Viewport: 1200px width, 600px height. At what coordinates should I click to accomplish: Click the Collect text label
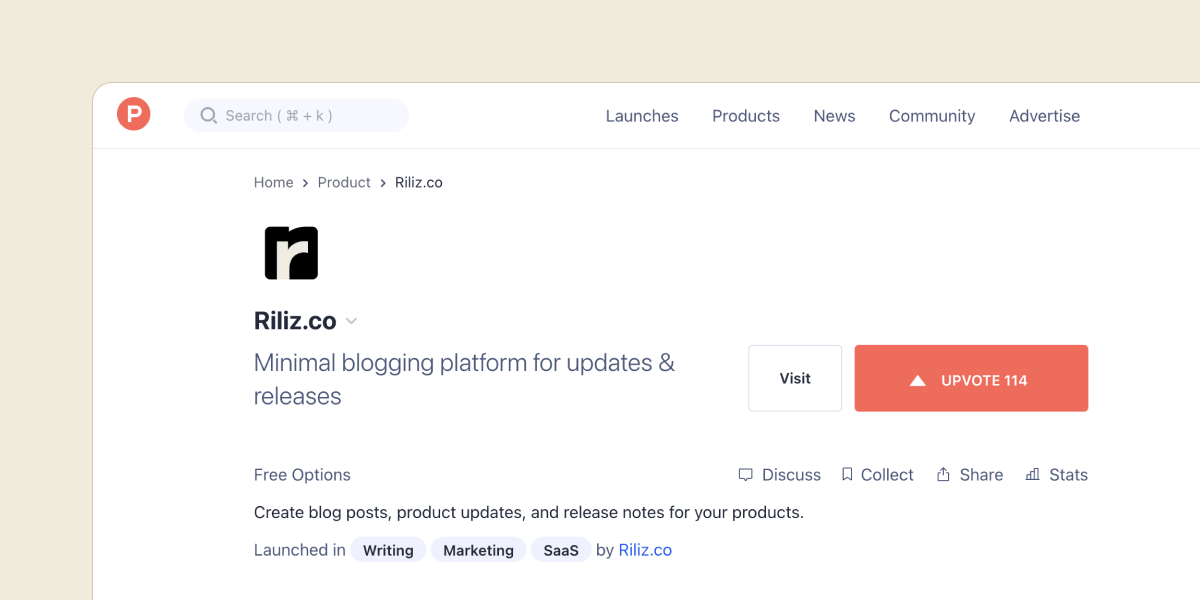887,474
